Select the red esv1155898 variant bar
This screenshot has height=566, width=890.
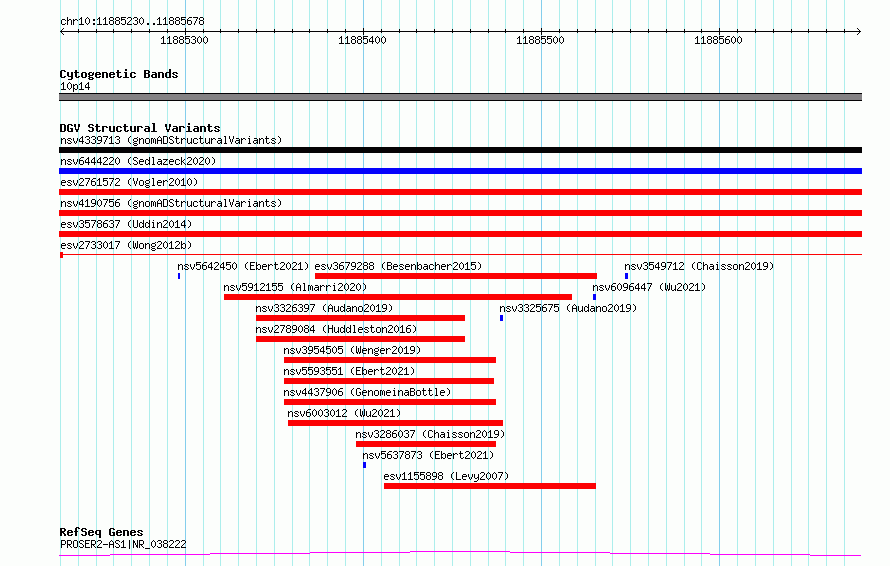[x=490, y=486]
